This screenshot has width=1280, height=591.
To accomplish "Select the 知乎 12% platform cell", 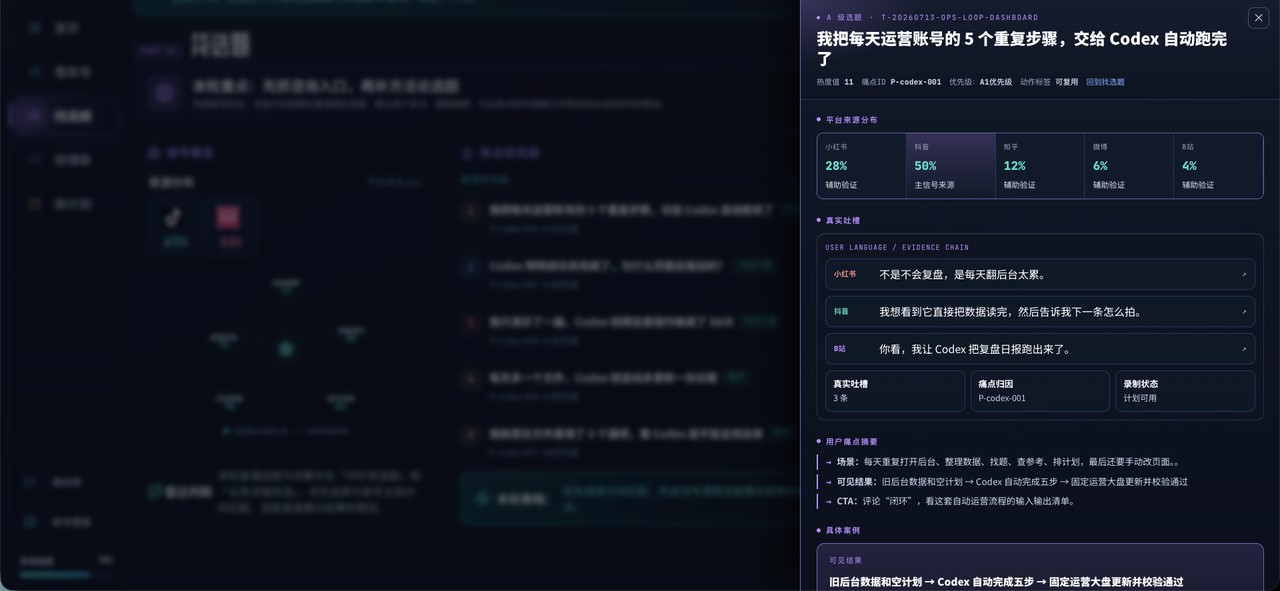I will [1040, 166].
